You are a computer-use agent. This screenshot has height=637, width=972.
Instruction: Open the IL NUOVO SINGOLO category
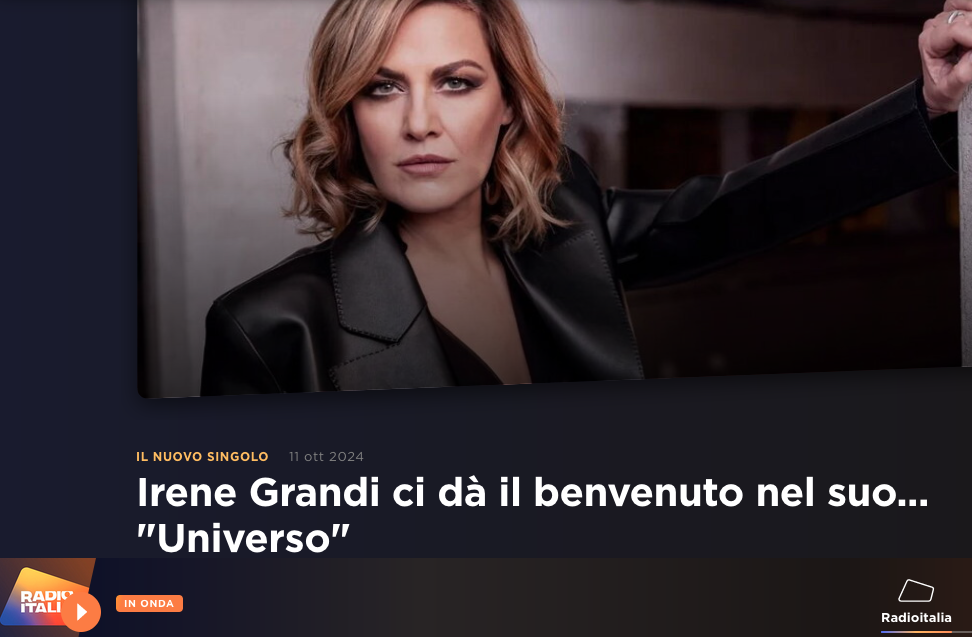click(x=202, y=457)
